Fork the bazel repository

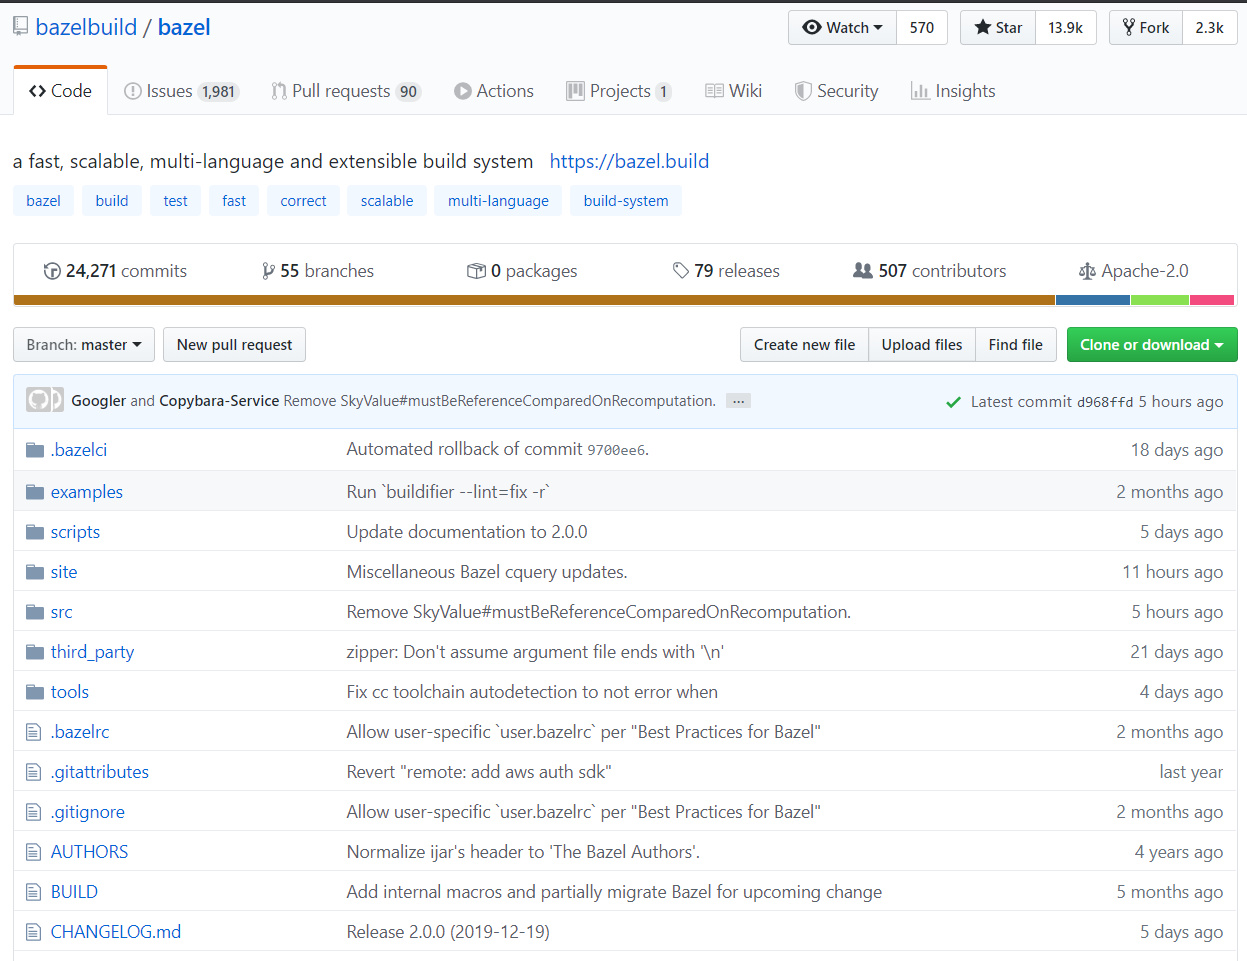pos(1146,28)
